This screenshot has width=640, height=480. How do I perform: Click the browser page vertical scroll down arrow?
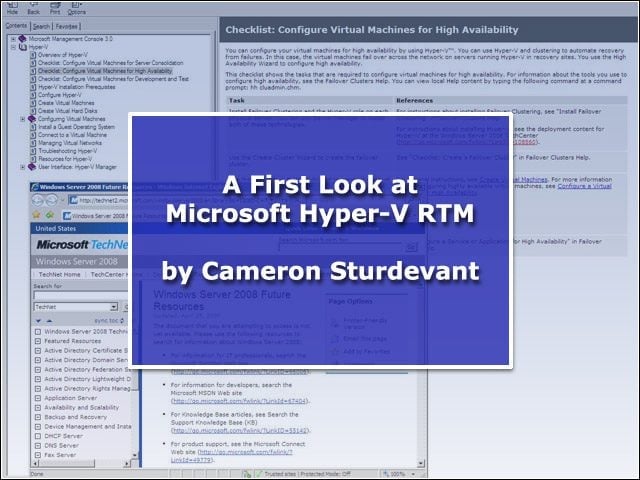421,464
